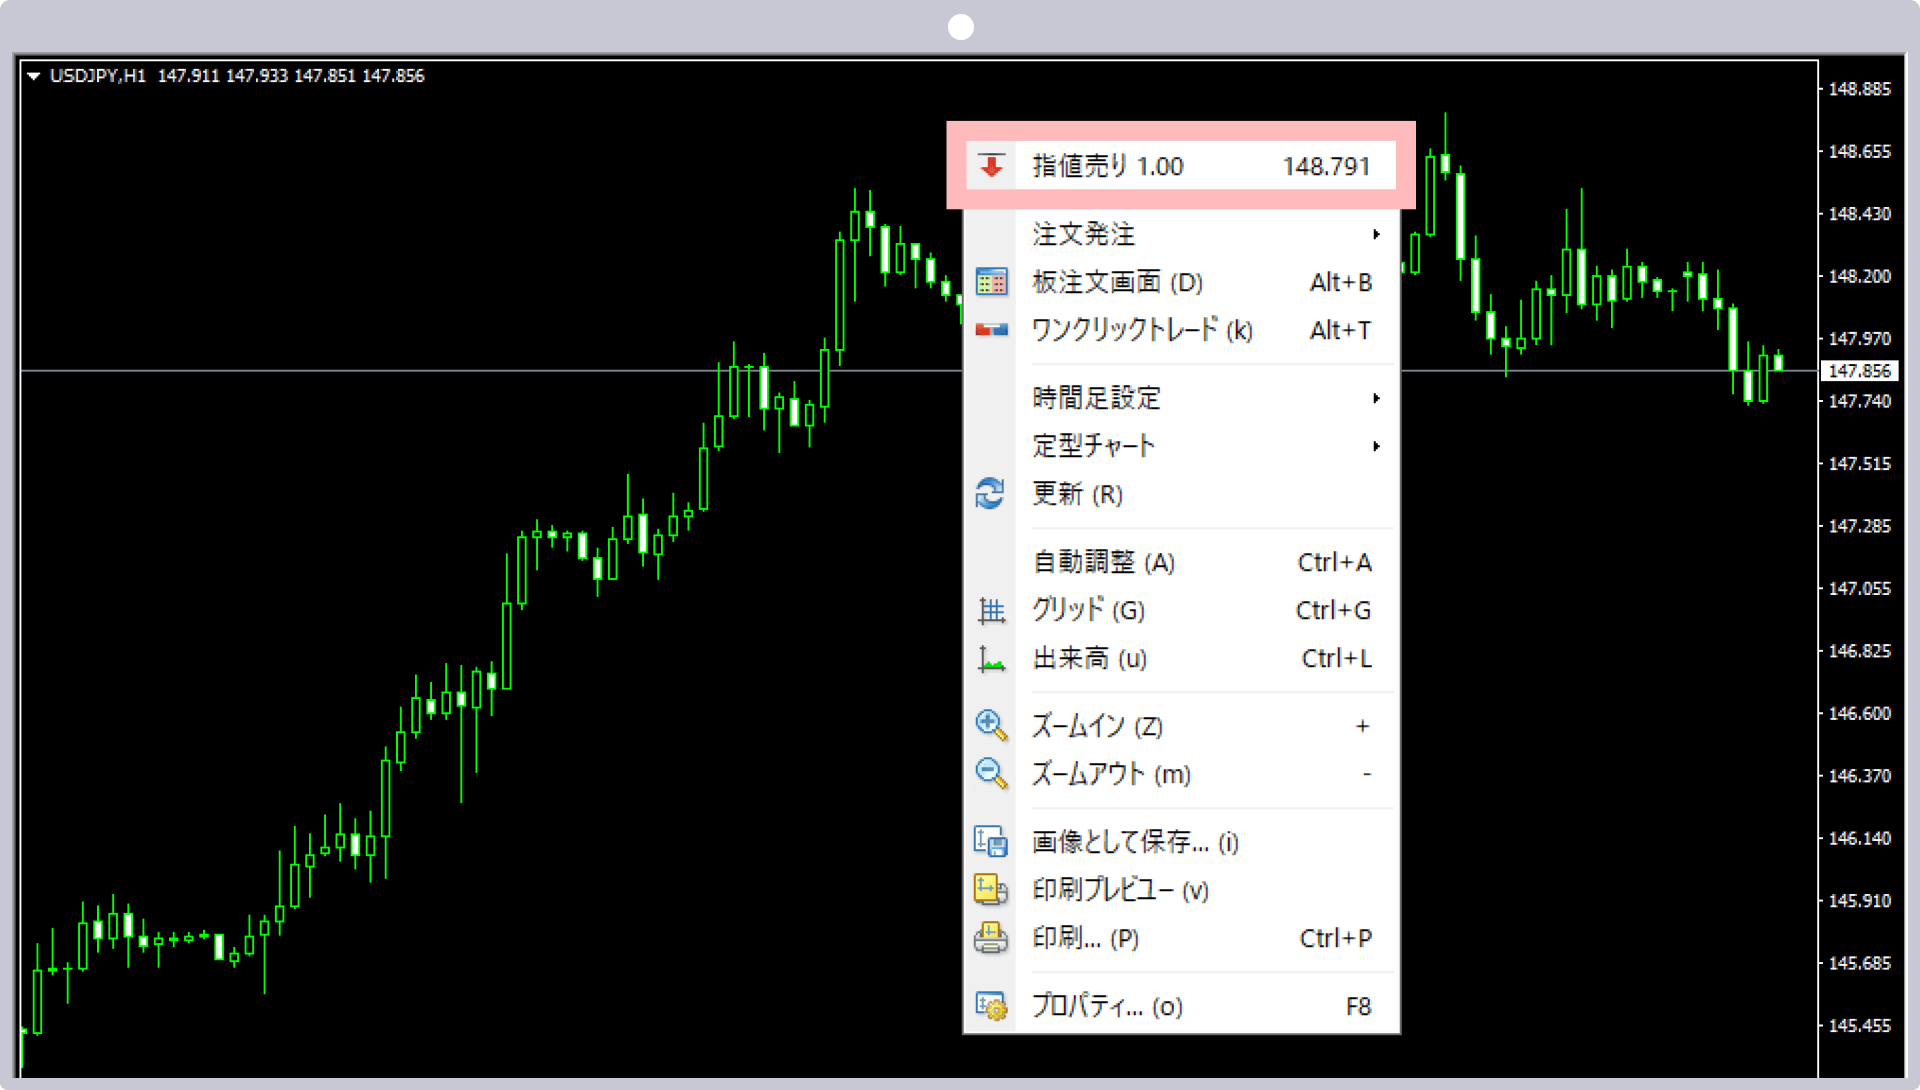The height and width of the screenshot is (1090, 1920).
Task: Select 指値売り 1.00 at 148.791
Action: 1181,166
